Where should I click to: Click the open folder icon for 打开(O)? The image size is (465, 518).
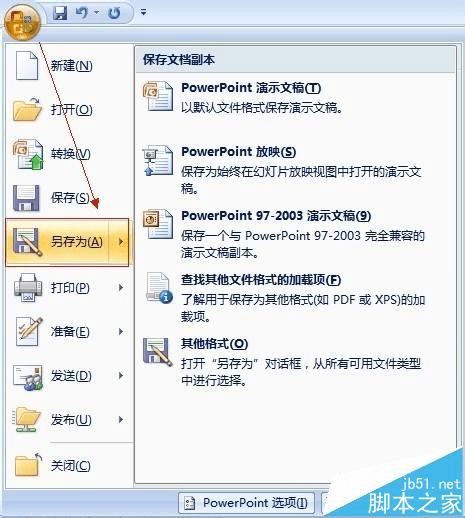click(27, 109)
